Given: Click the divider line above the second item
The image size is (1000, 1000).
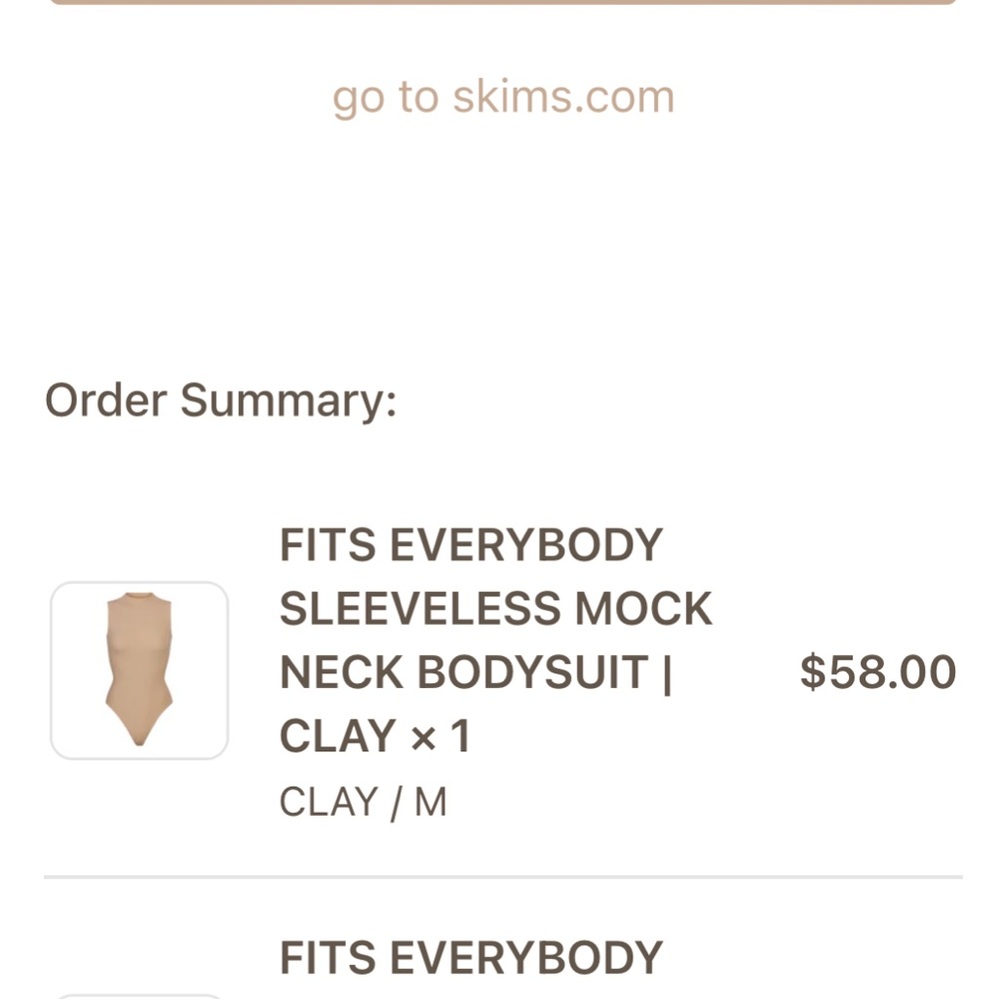Looking at the screenshot, I should [x=500, y=875].
